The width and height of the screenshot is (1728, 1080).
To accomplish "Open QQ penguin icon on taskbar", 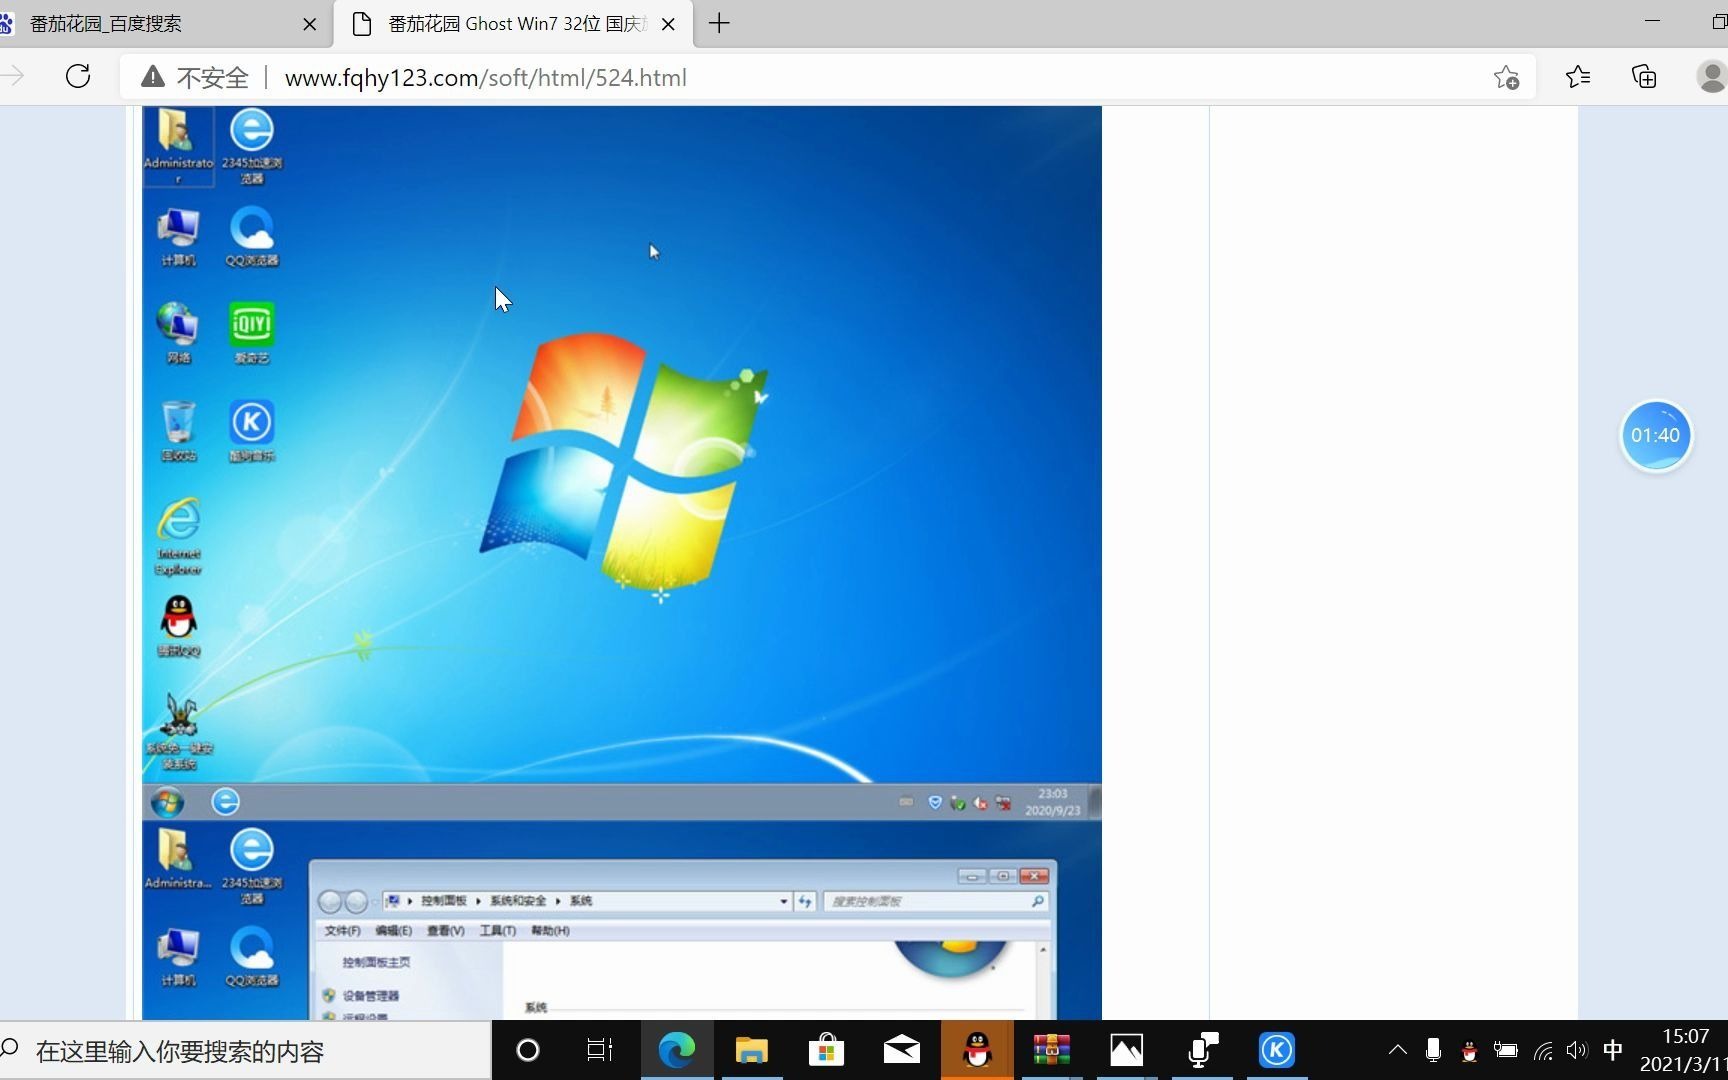I will 977,1050.
